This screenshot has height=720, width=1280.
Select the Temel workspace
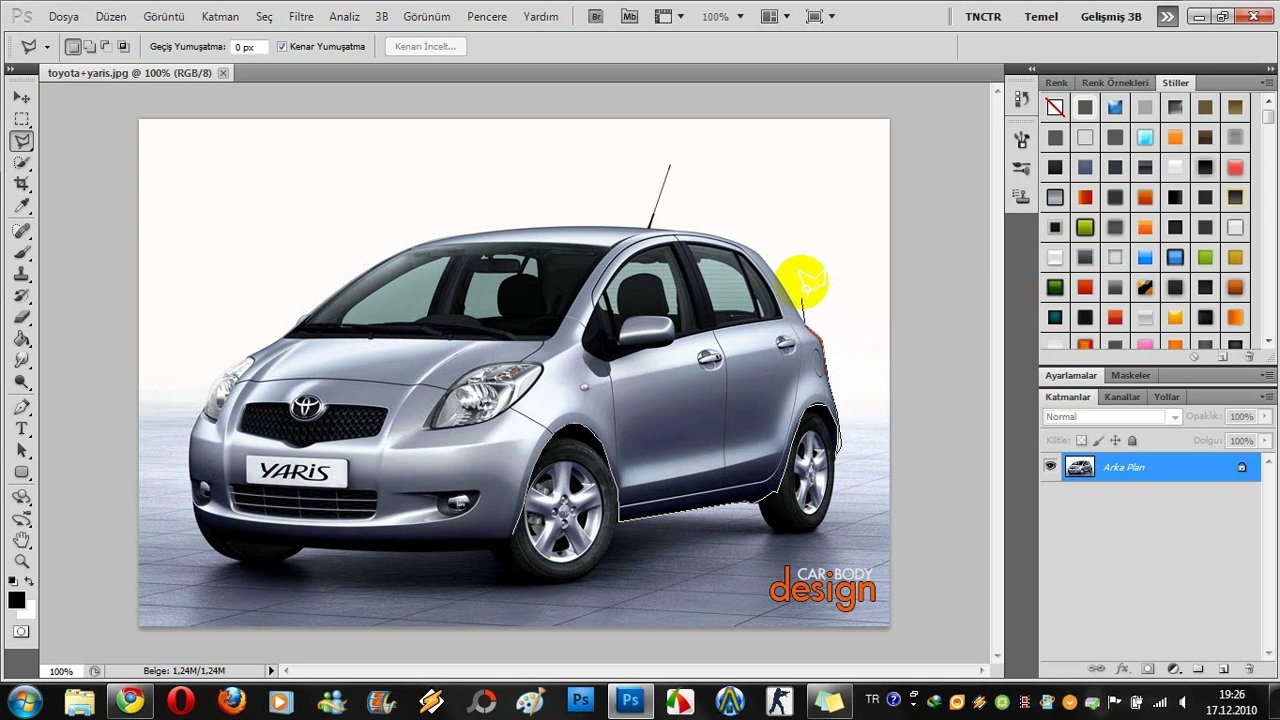click(x=1041, y=17)
